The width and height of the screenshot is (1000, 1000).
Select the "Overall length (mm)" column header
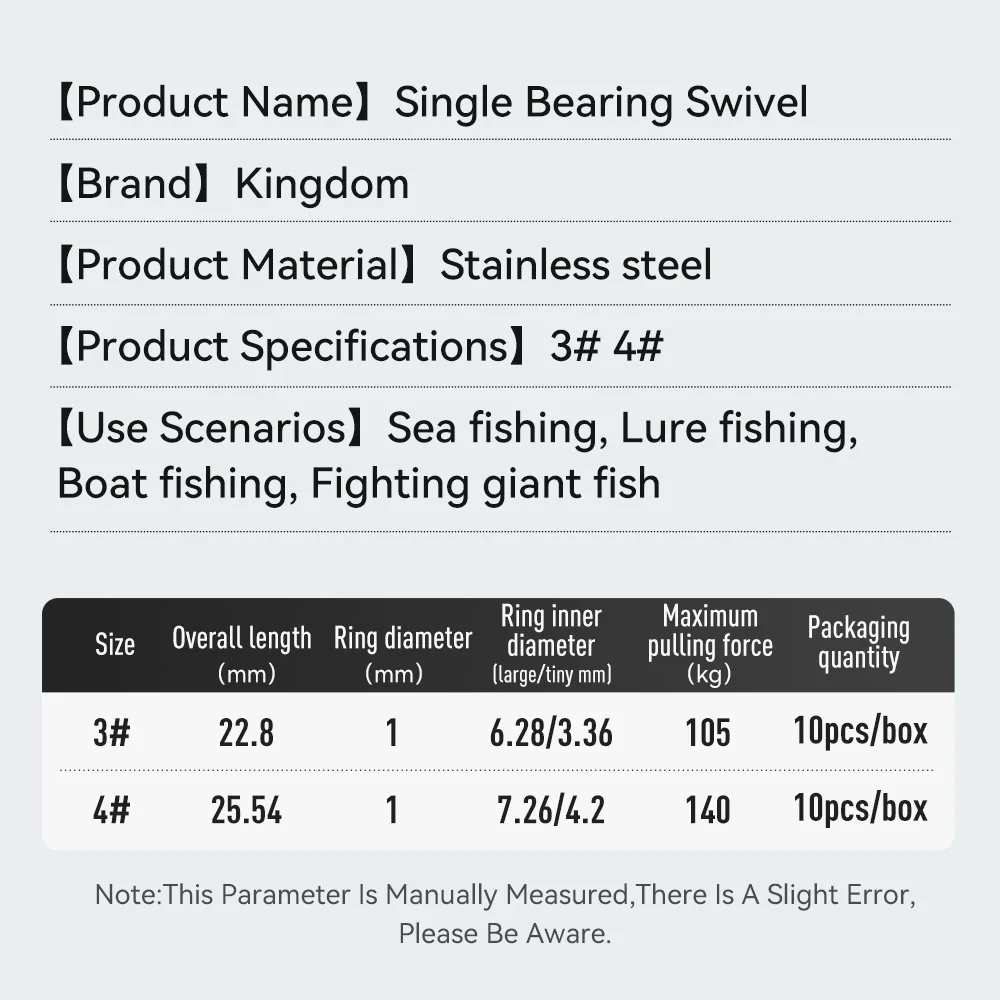point(242,654)
